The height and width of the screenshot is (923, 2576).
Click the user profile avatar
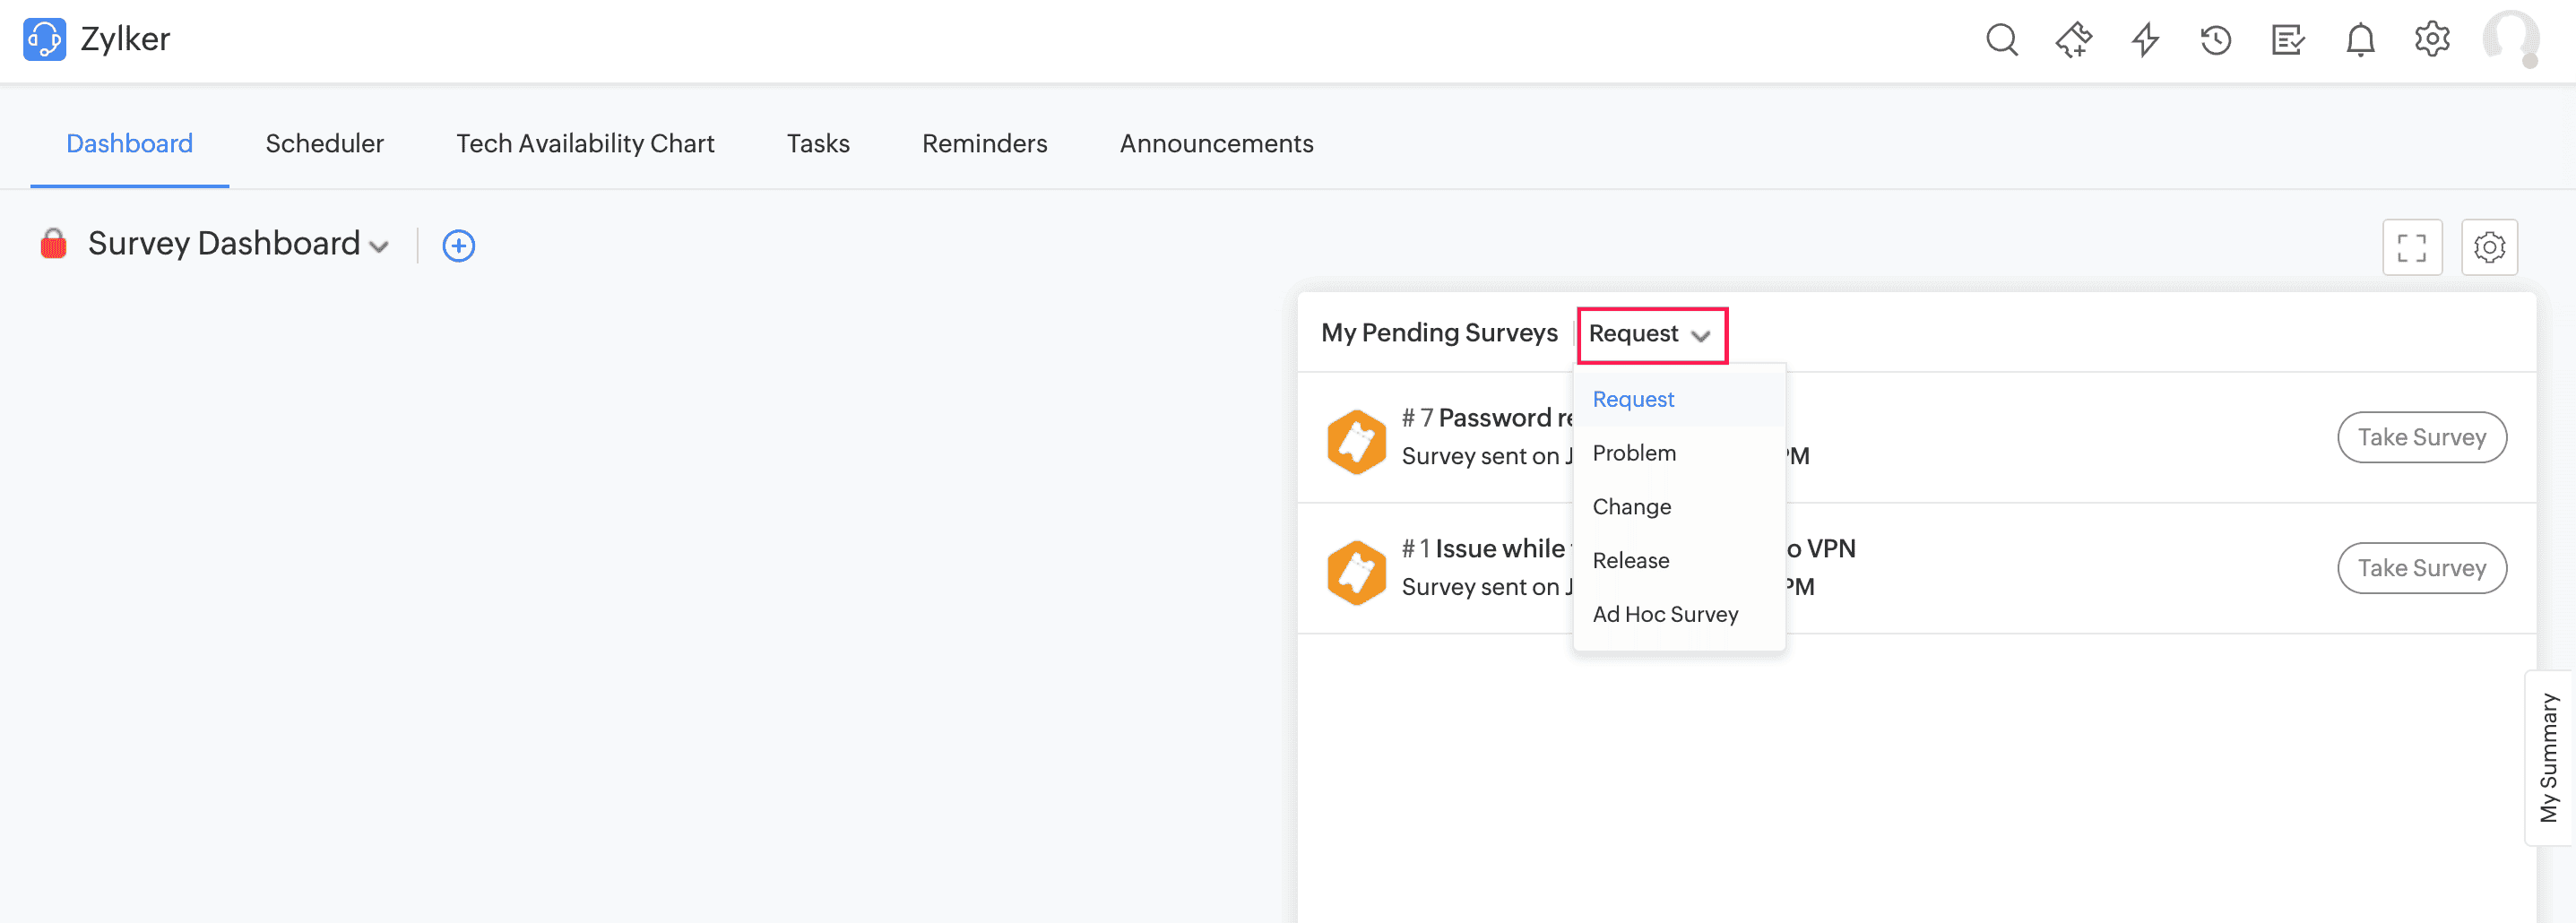click(x=2510, y=39)
